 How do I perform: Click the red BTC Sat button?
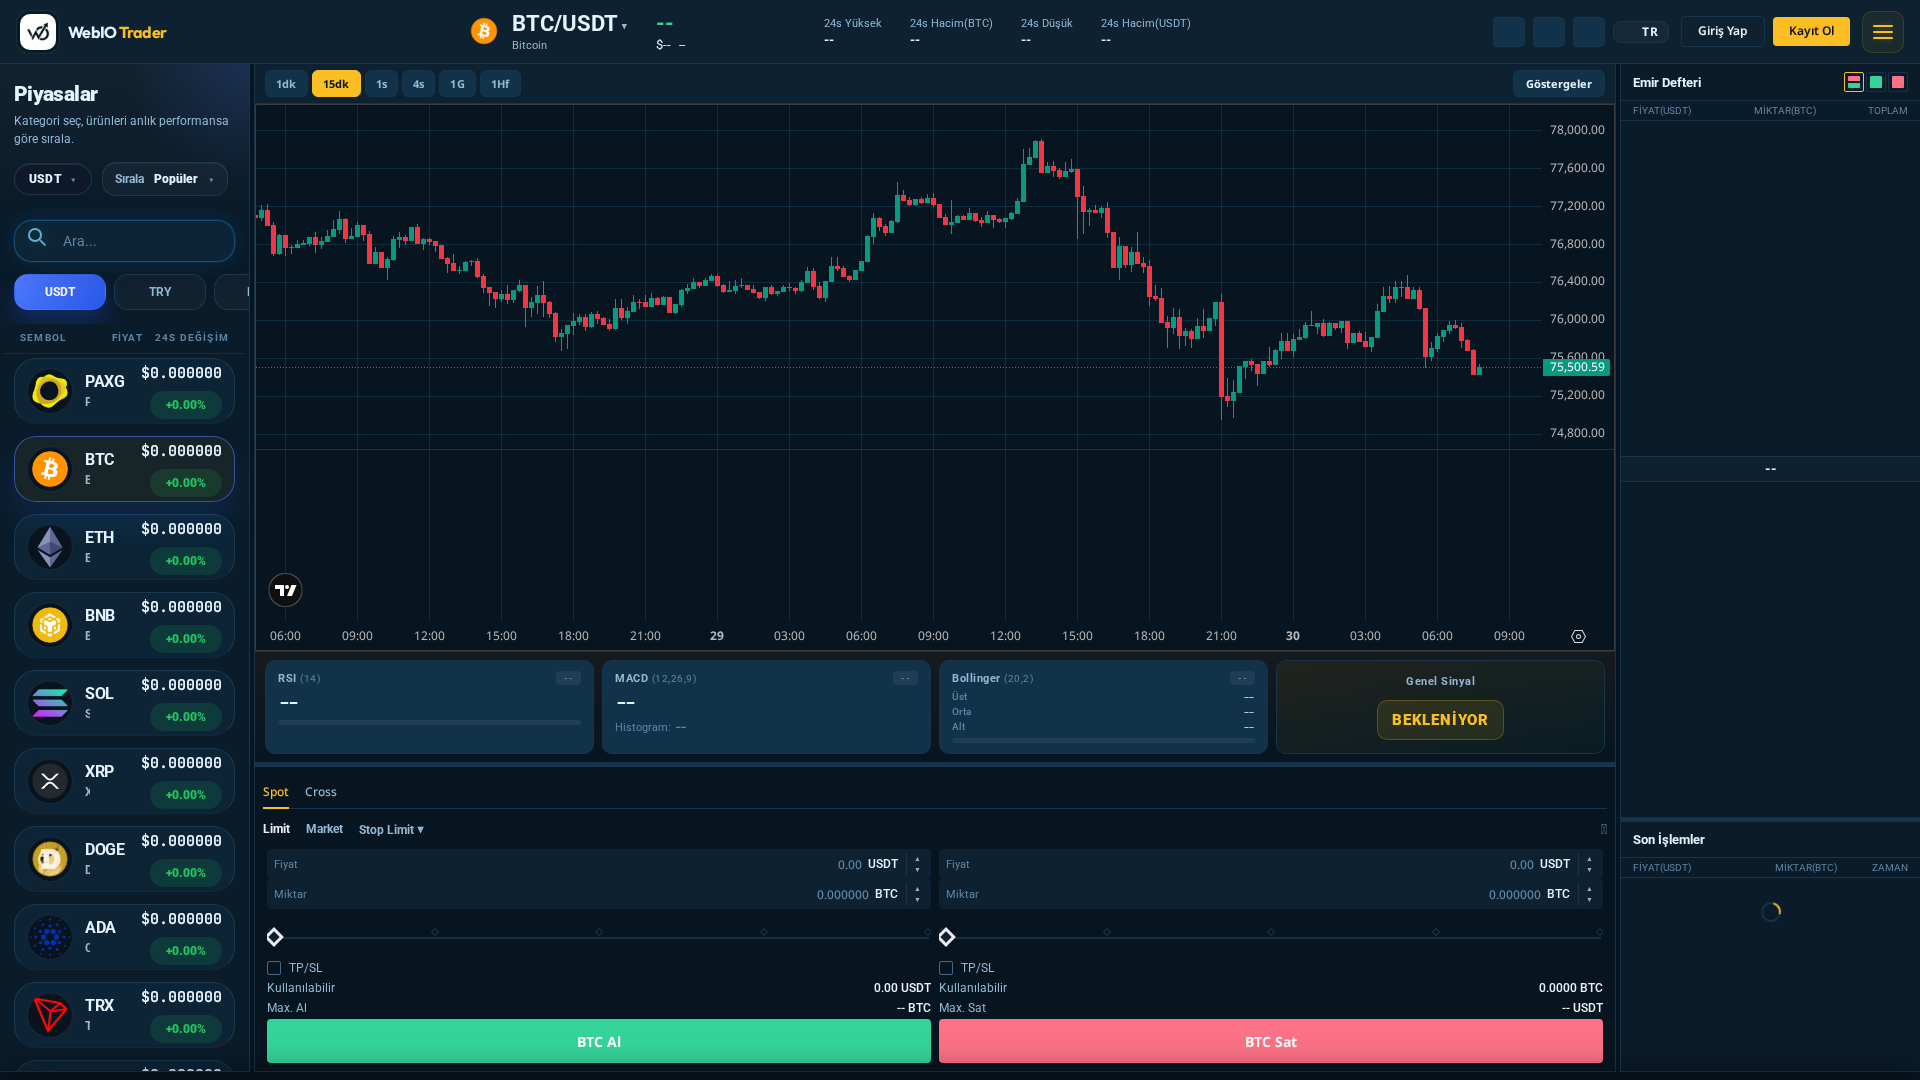click(1271, 1041)
